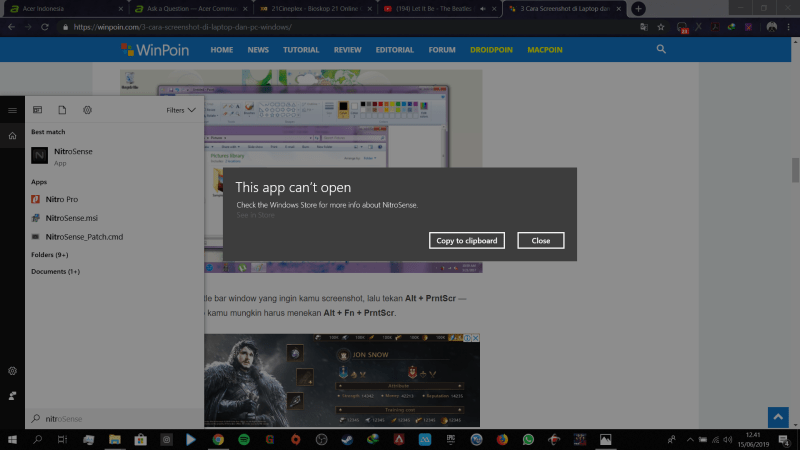Switch to Ask a Question Acer Community tab
800x450 pixels.
tap(189, 9)
